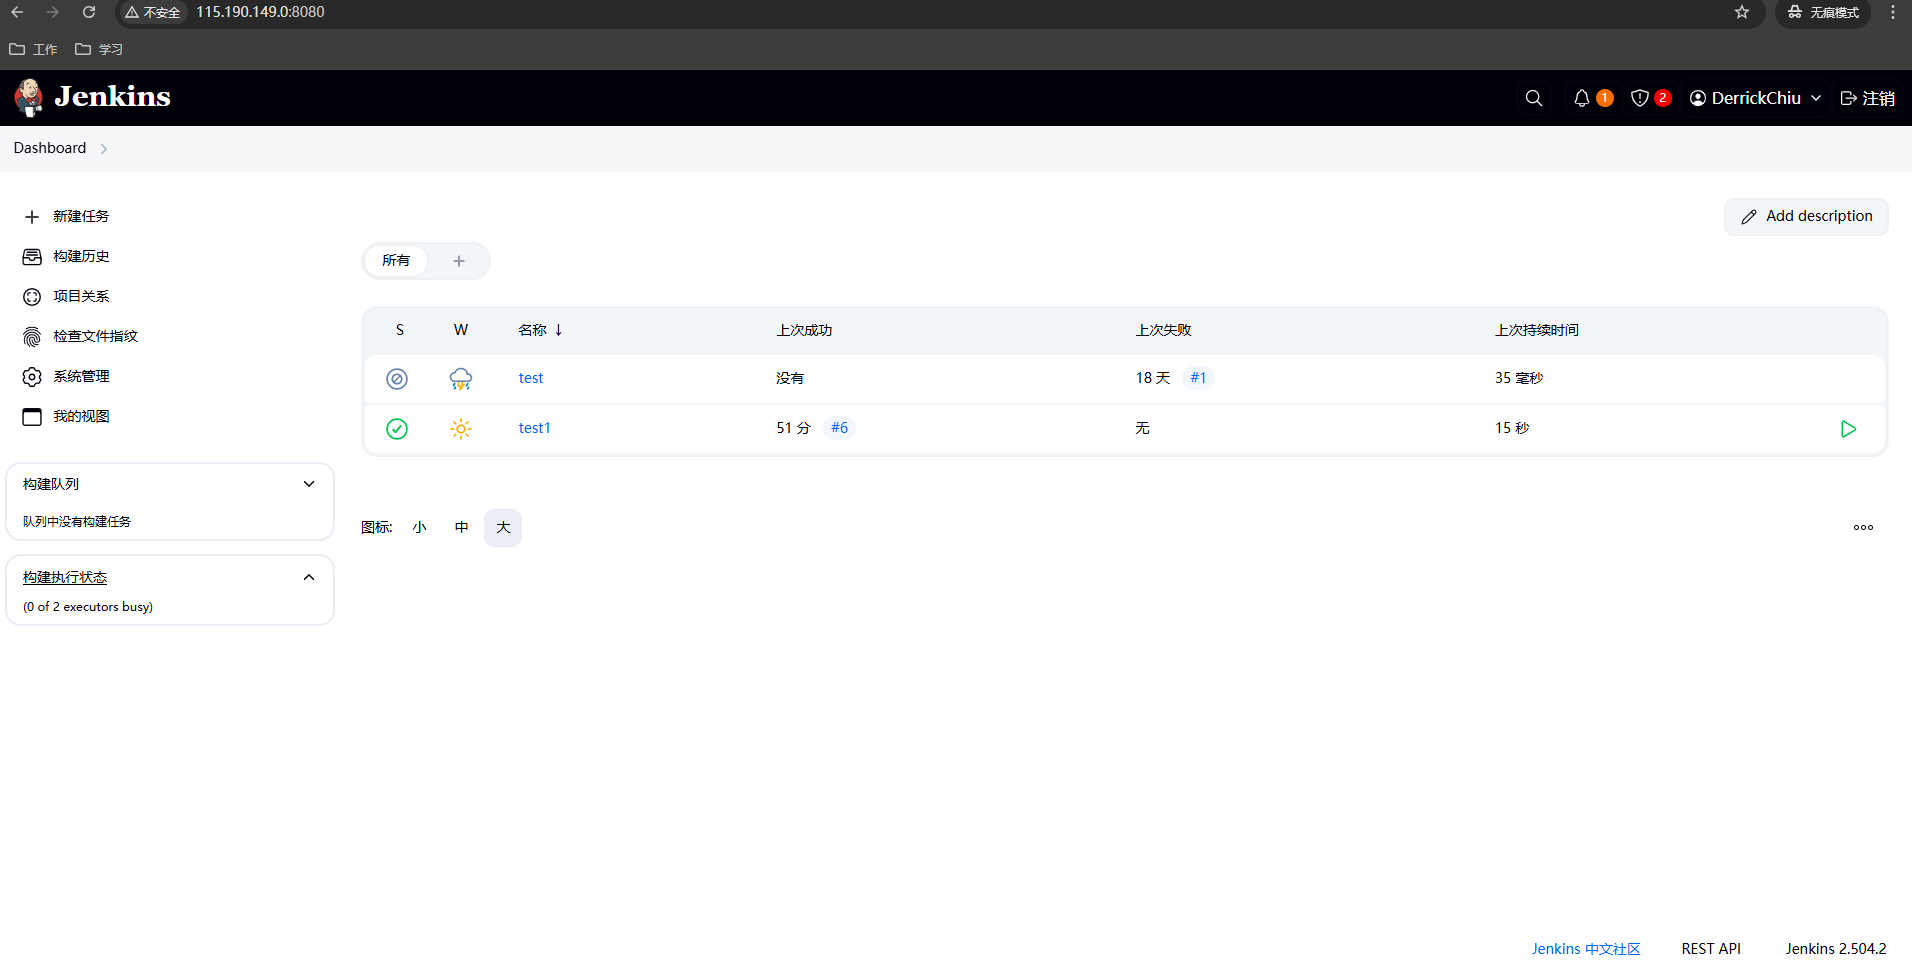The height and width of the screenshot is (978, 1912).
Task: Collapse the 构建队列 panel
Action: point(309,484)
